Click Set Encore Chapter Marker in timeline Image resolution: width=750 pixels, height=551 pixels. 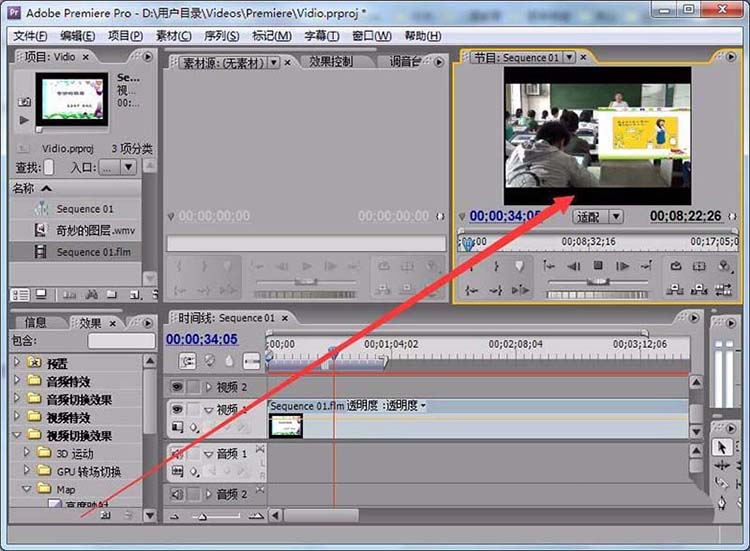click(x=210, y=360)
